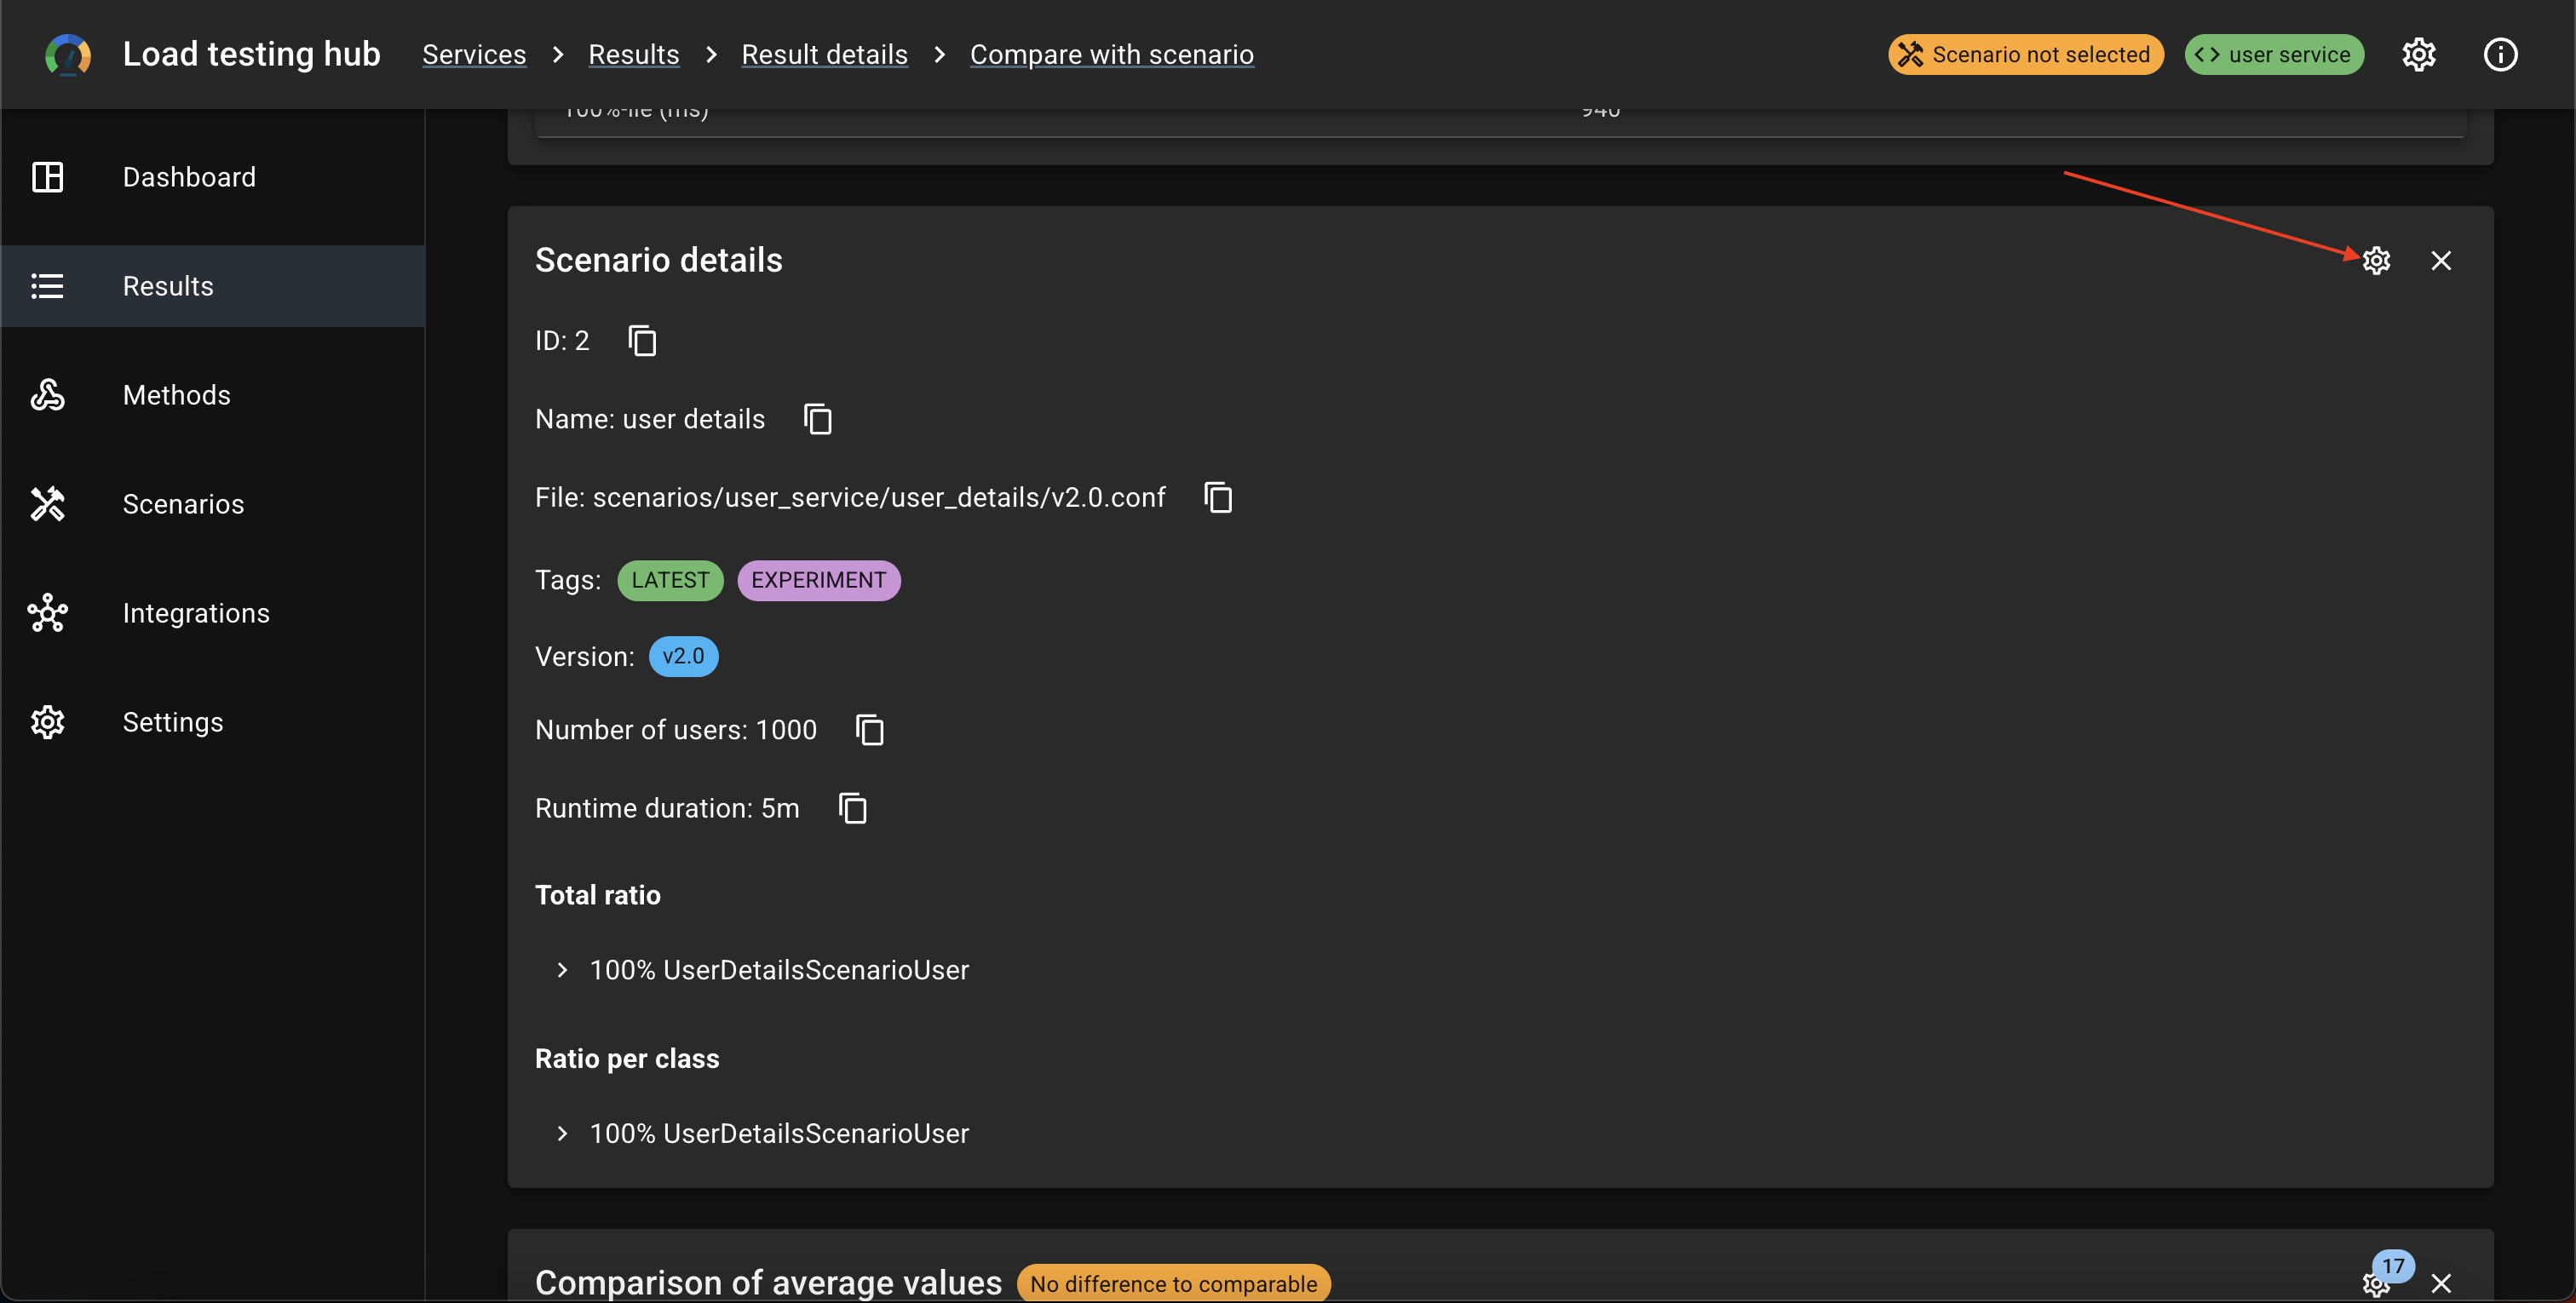This screenshot has height=1303, width=2576.
Task: Click the 'Number of users: 1000' text
Action: coord(676,730)
